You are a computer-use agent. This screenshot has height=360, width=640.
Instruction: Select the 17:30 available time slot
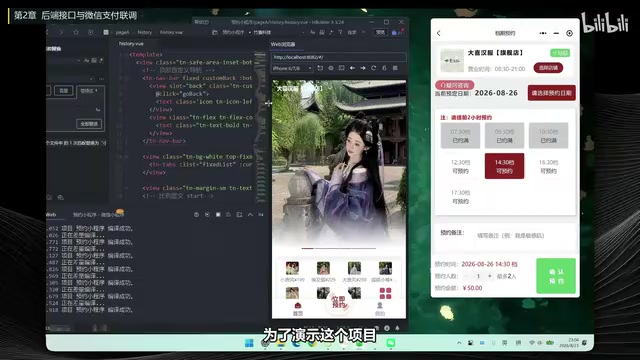[460, 197]
